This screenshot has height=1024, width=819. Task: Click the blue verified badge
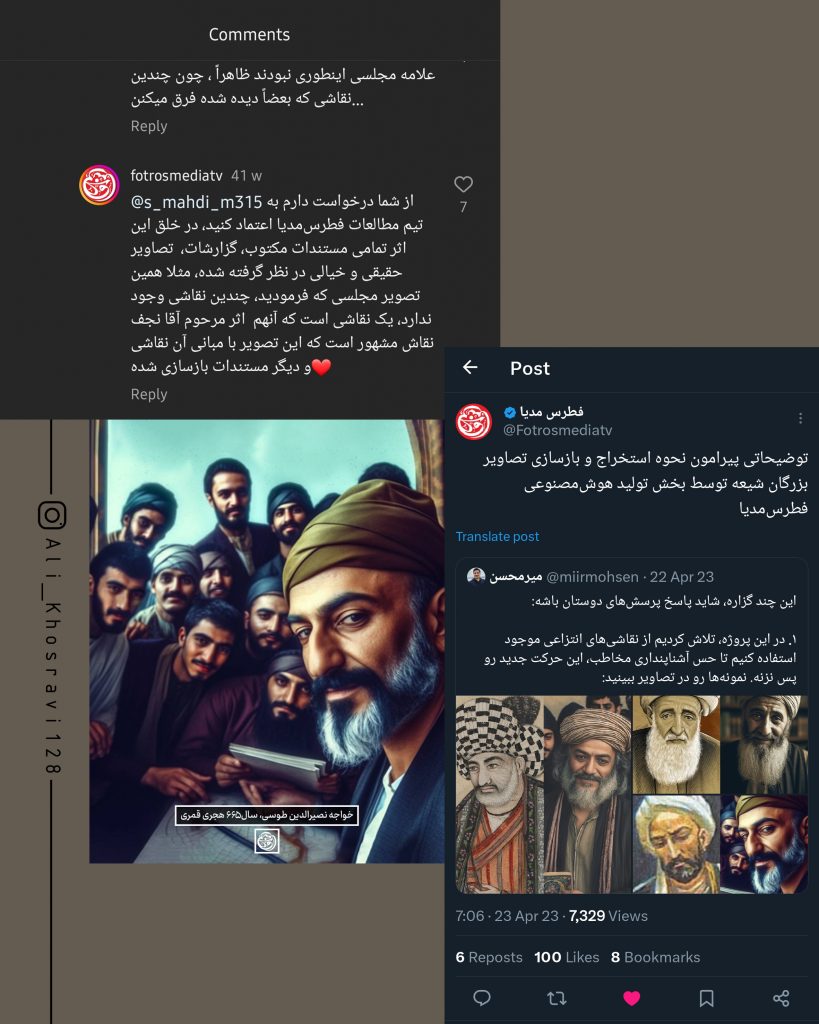point(509,412)
